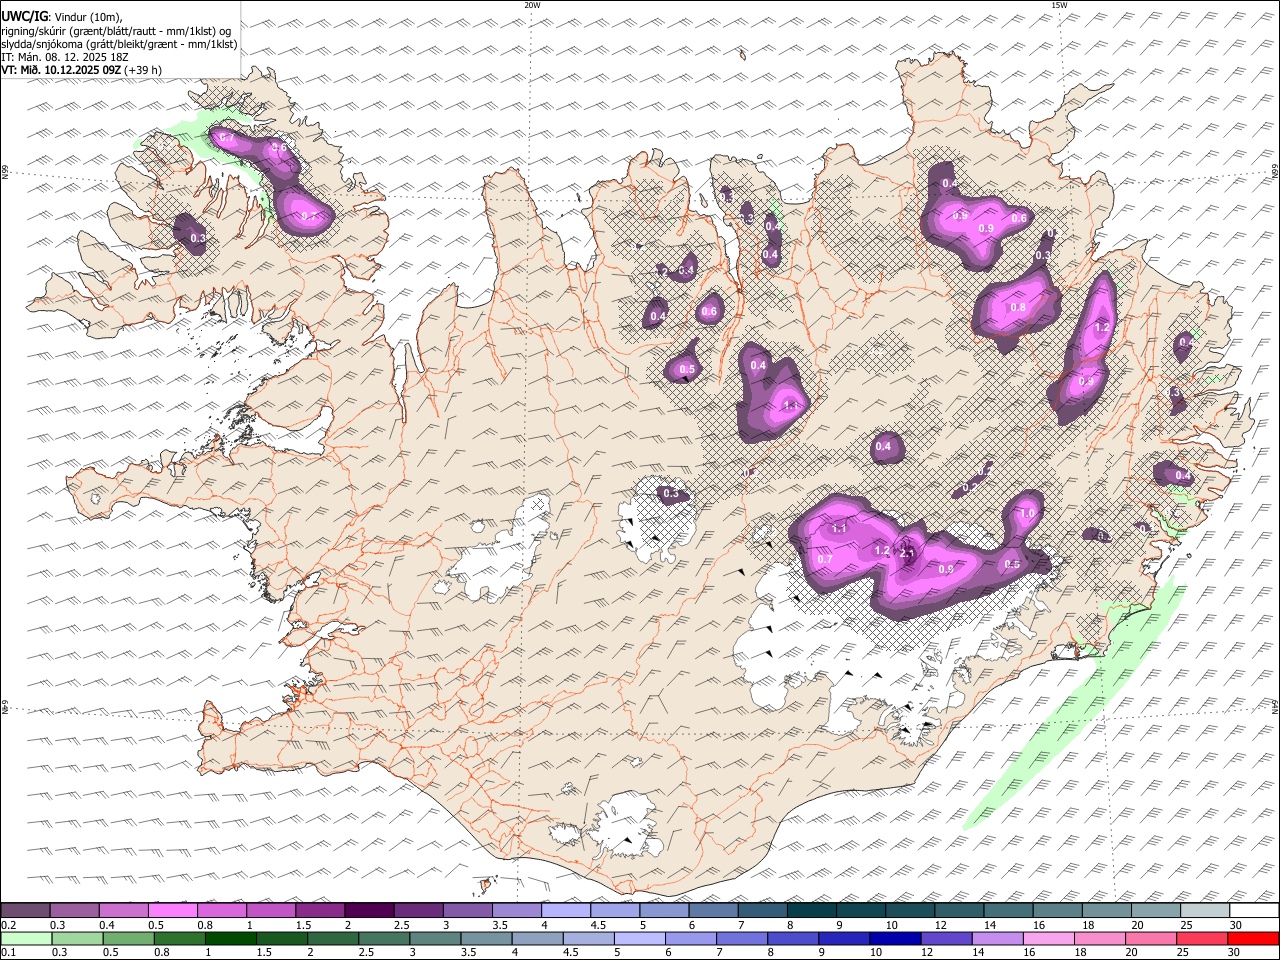
Task: Click the bright pink 0.5 swatch in upper legend
Action: click(x=173, y=910)
